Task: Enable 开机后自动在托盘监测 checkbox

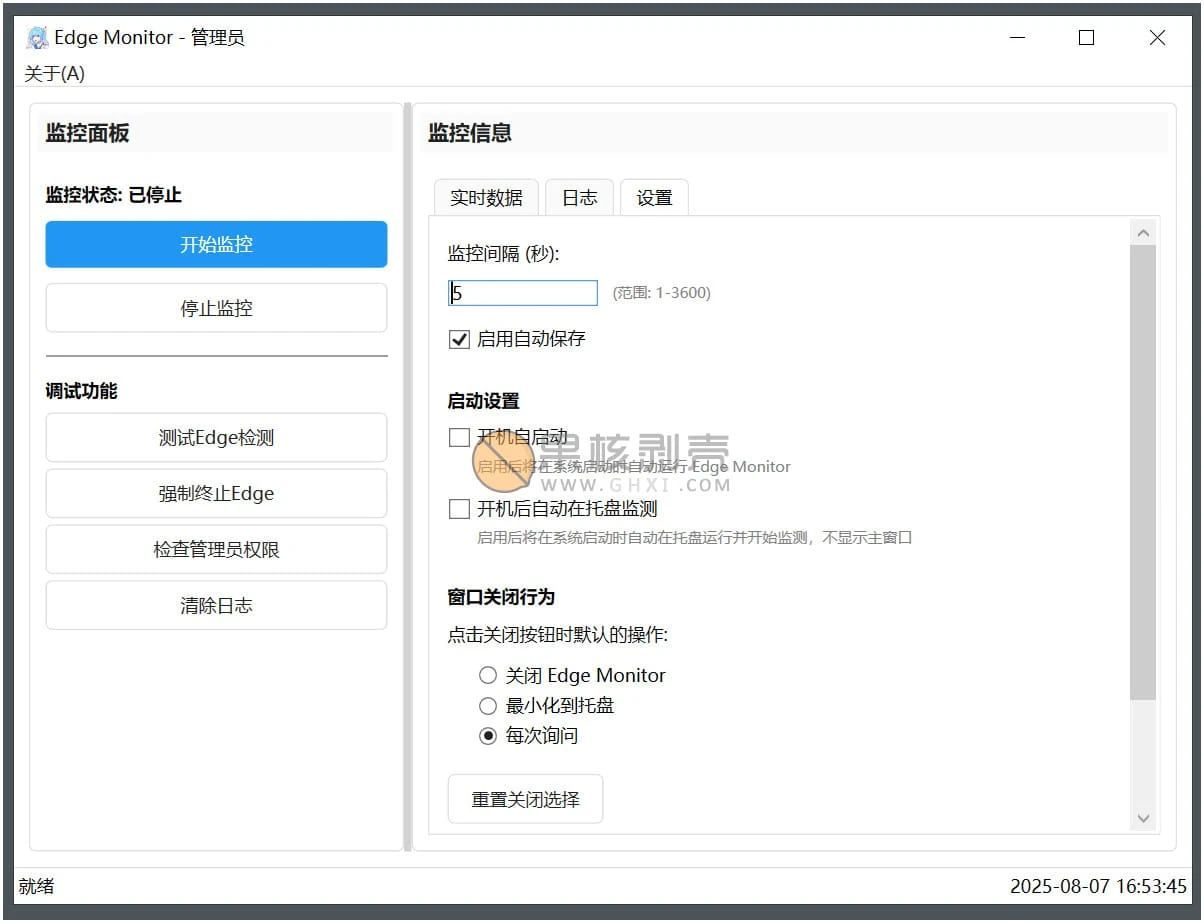Action: (x=458, y=509)
